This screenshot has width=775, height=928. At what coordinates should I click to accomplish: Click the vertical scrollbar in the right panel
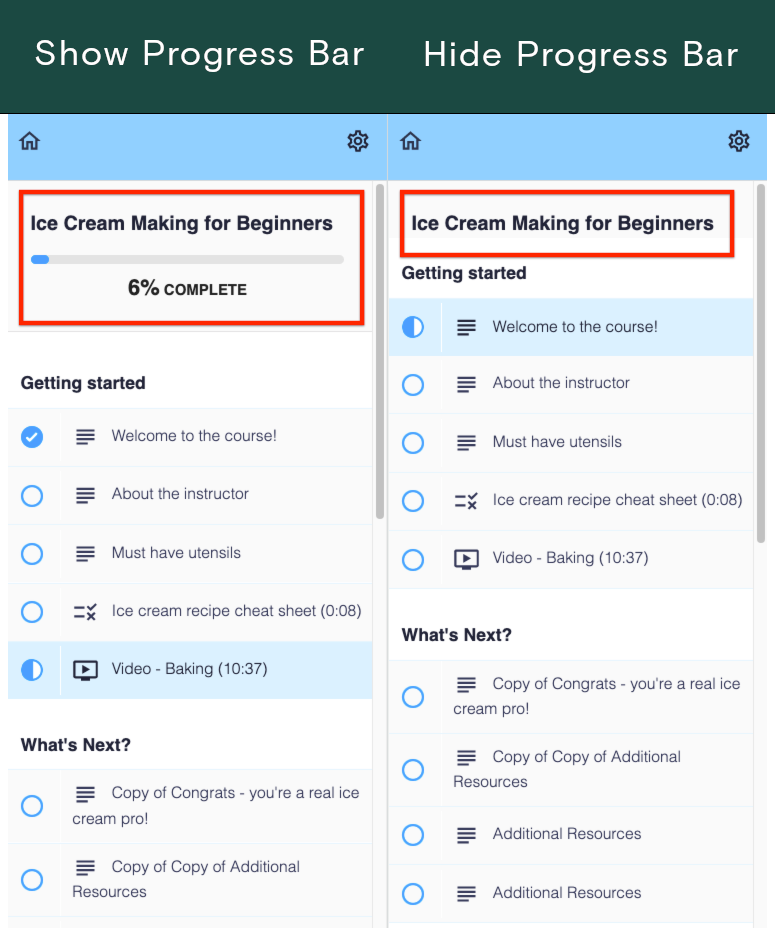[x=761, y=363]
